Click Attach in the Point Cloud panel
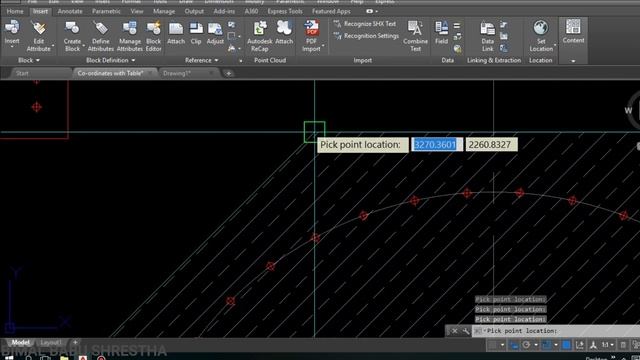 tap(284, 33)
